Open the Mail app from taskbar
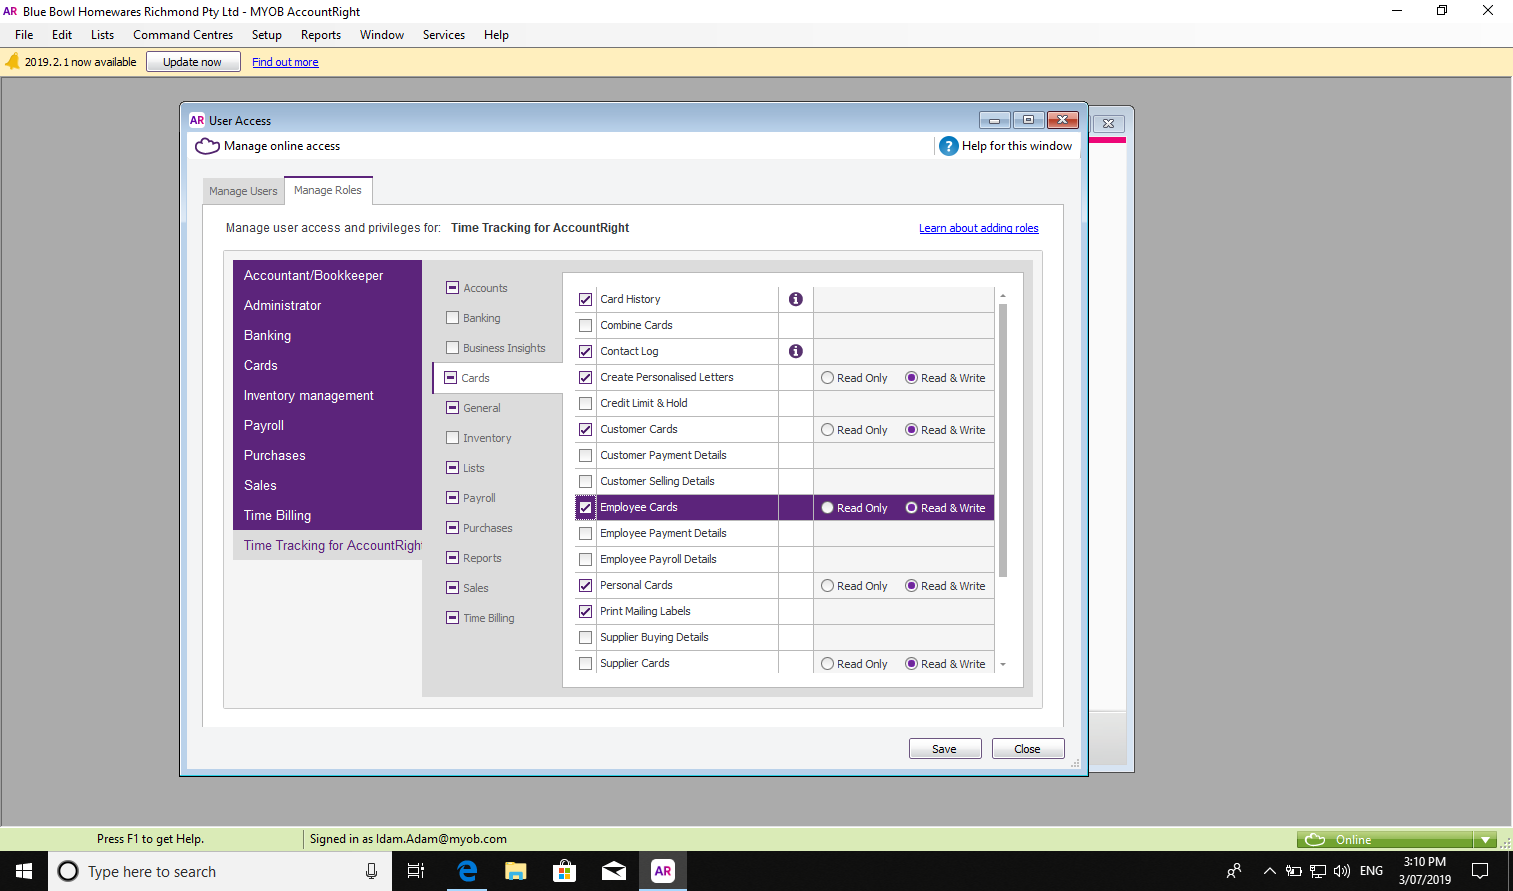 (613, 871)
